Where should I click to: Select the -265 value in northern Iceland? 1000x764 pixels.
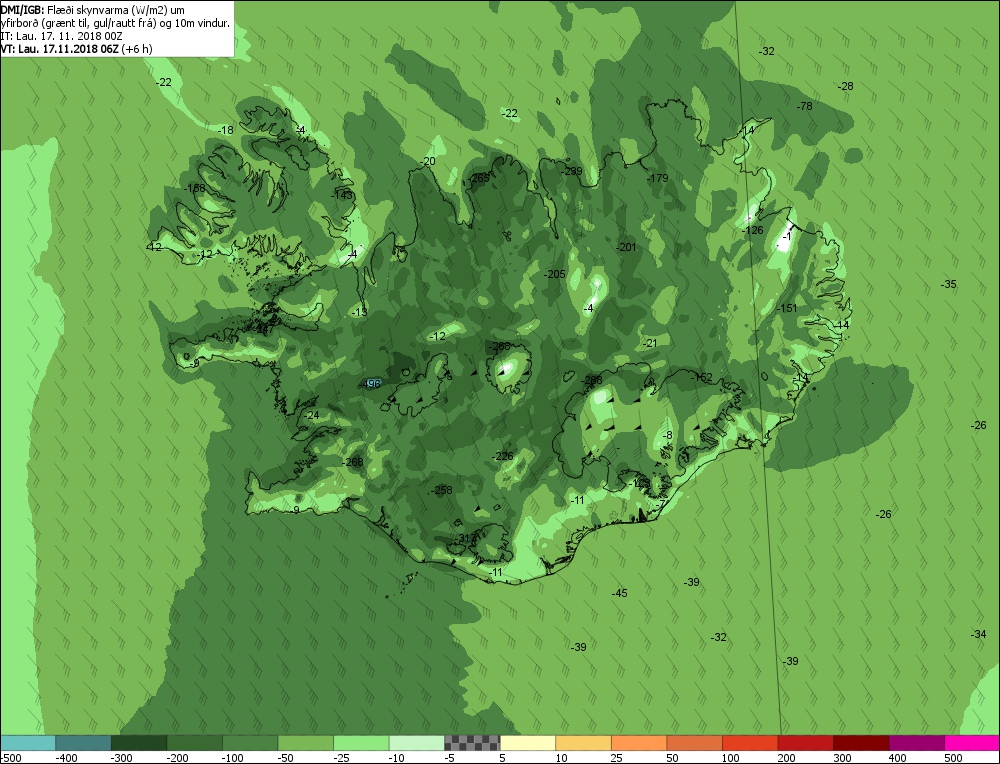click(x=478, y=178)
